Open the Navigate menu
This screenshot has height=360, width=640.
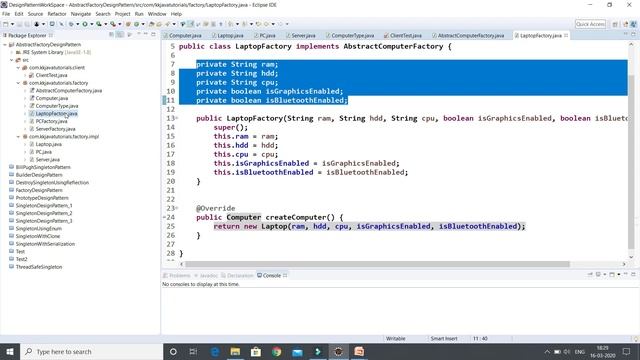pos(81,14)
